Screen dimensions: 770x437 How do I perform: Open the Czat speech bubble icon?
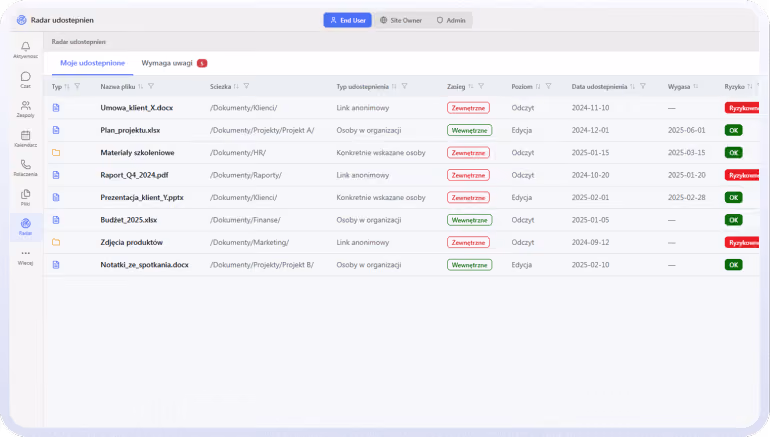point(26,79)
